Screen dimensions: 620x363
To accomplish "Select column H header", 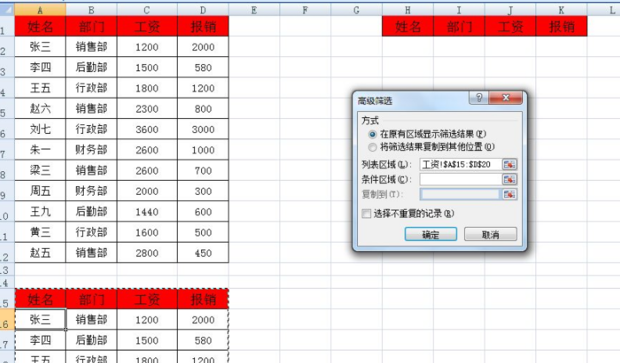I will (408, 10).
